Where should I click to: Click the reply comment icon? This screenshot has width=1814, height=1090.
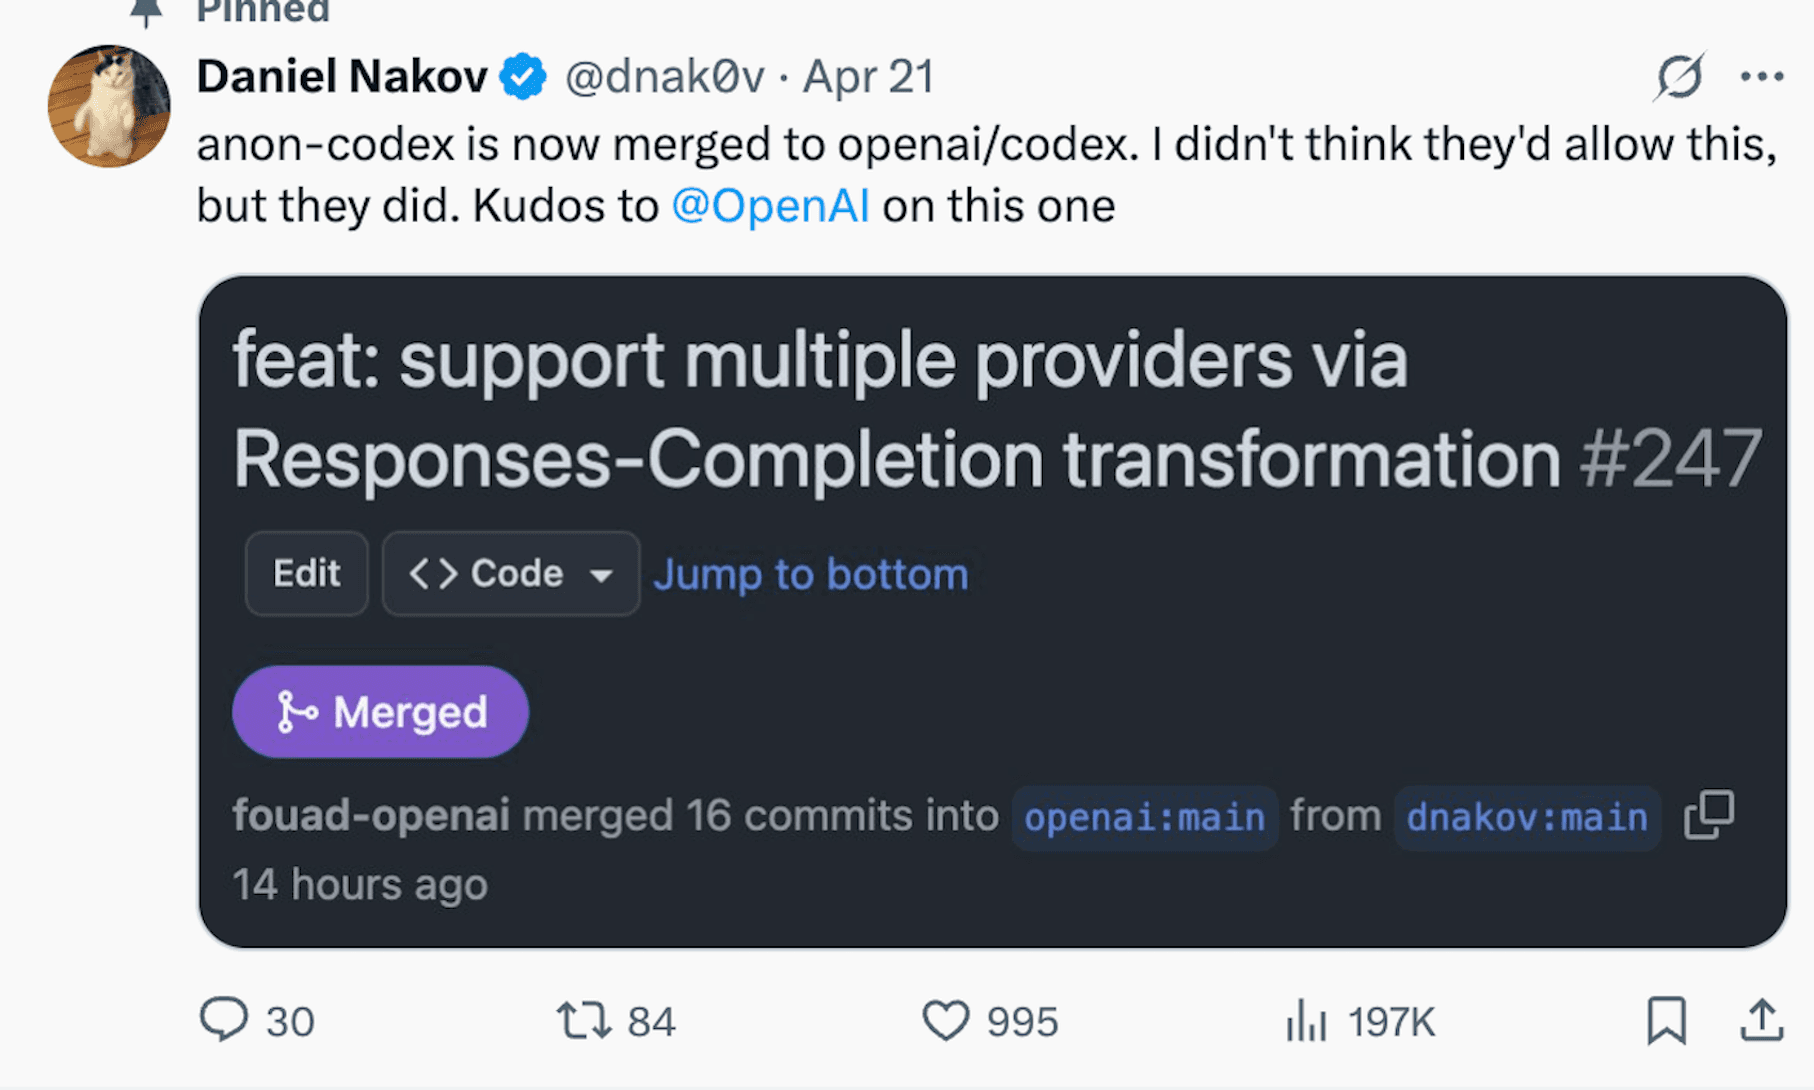click(224, 1021)
